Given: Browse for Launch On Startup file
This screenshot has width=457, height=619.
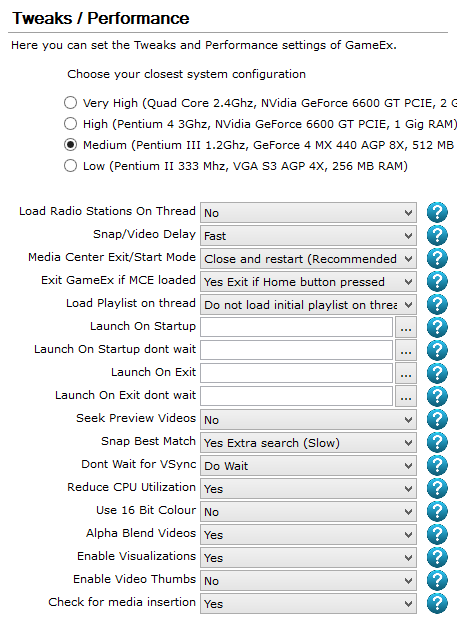Looking at the screenshot, I should coord(406,327).
